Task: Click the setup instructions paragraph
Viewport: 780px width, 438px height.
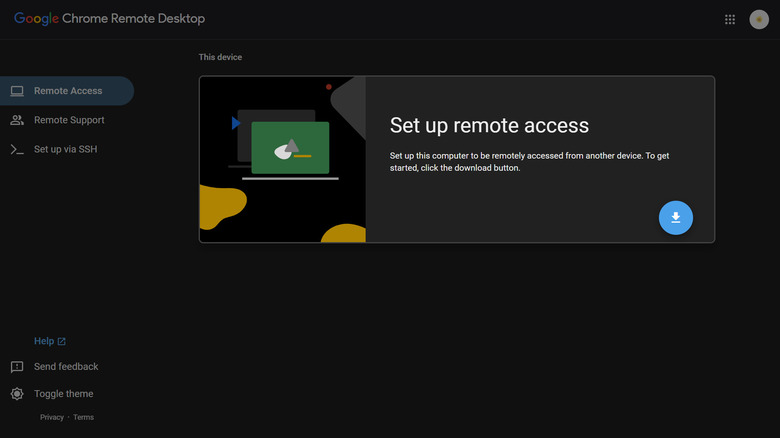Action: click(x=529, y=162)
